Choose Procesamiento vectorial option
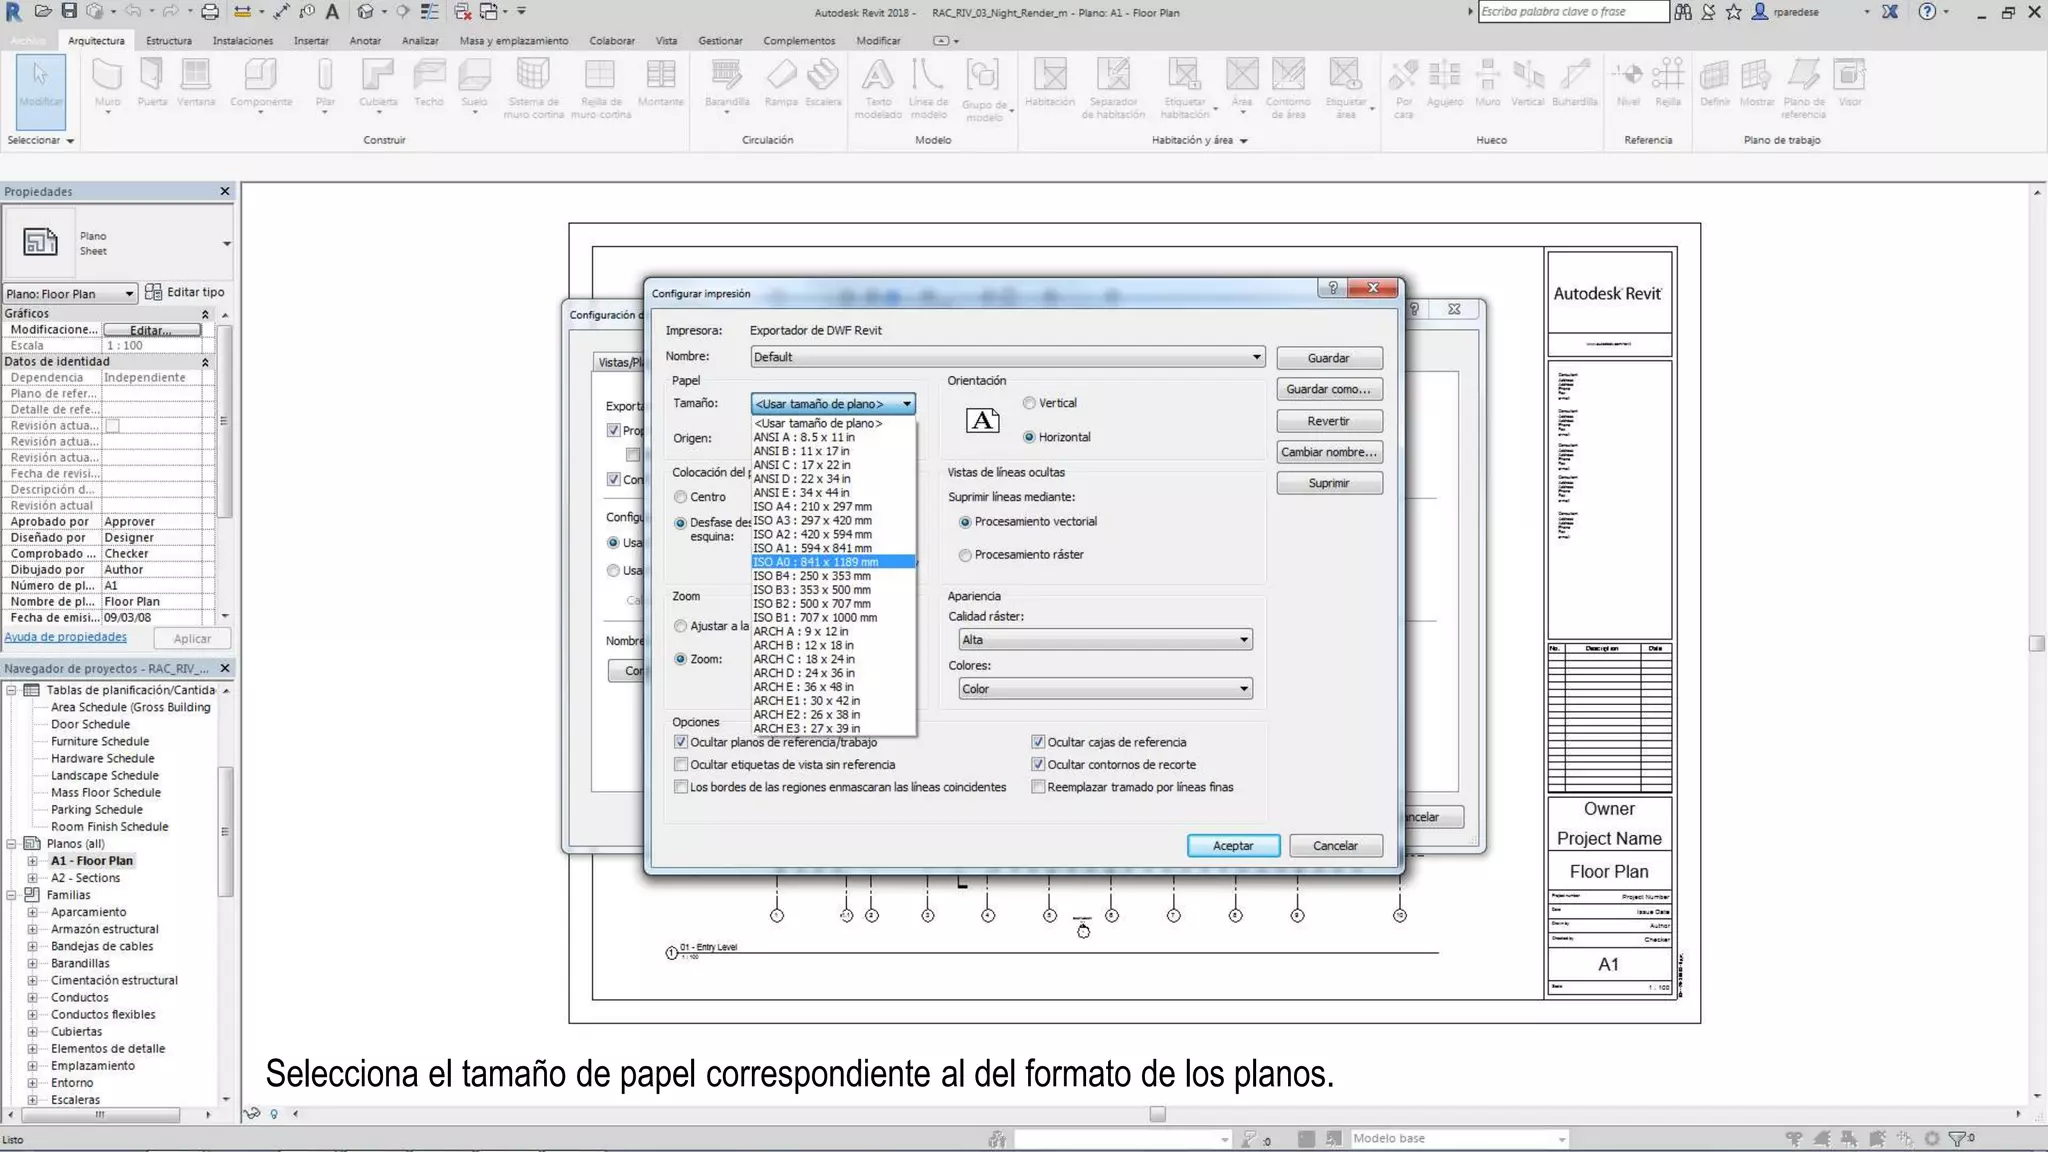Screen dimensions: 2048x1152 click(965, 522)
